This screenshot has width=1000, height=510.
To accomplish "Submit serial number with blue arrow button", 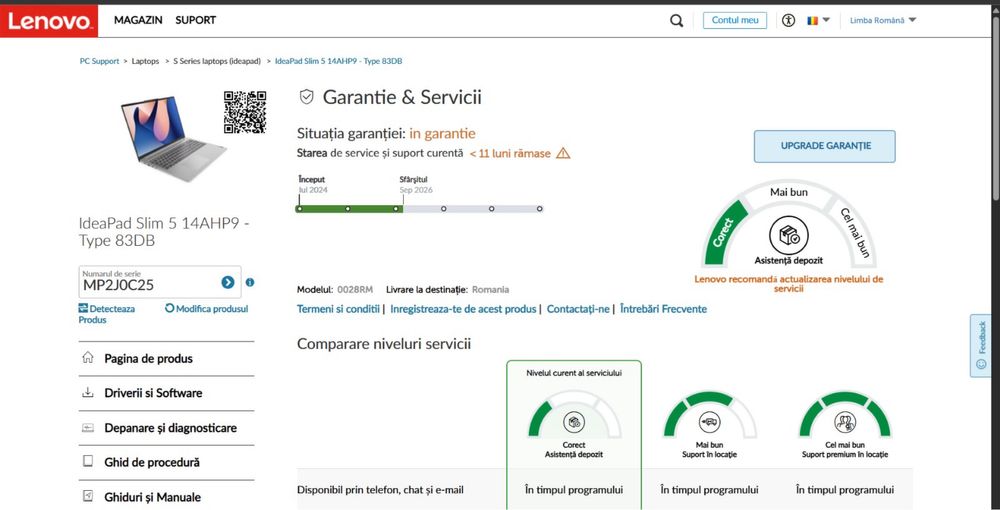I will click(x=228, y=282).
